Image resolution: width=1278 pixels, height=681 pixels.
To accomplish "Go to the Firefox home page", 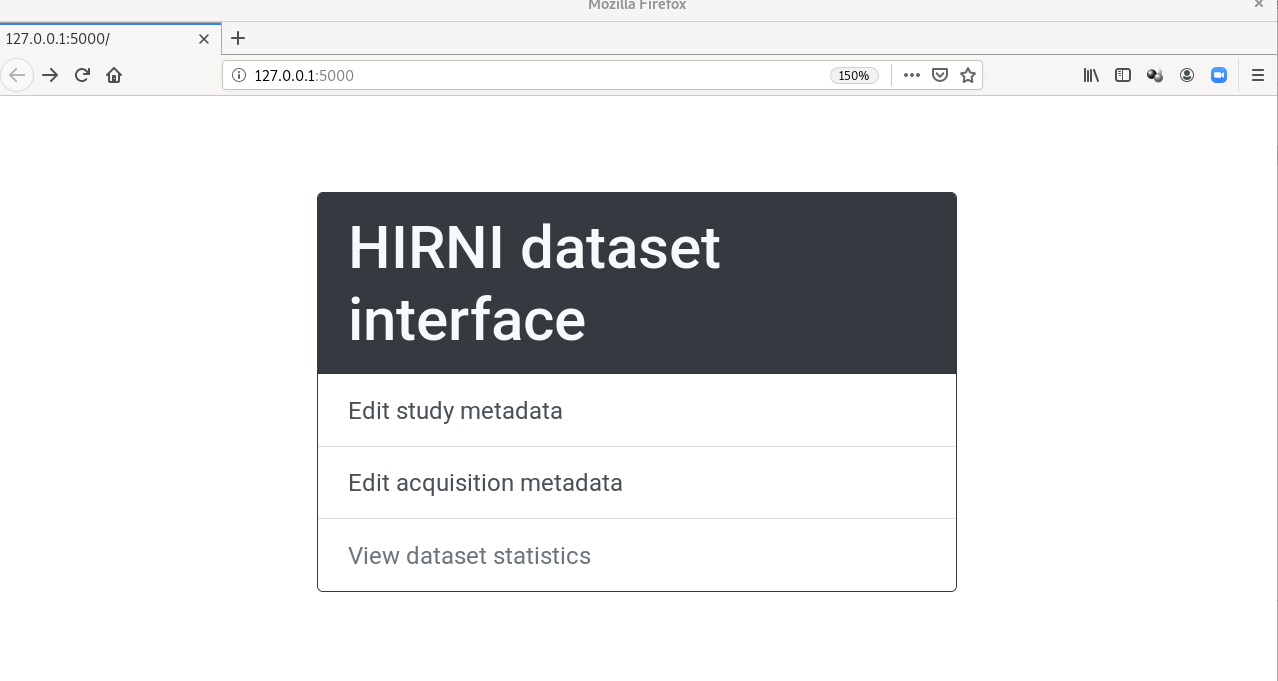I will (114, 75).
